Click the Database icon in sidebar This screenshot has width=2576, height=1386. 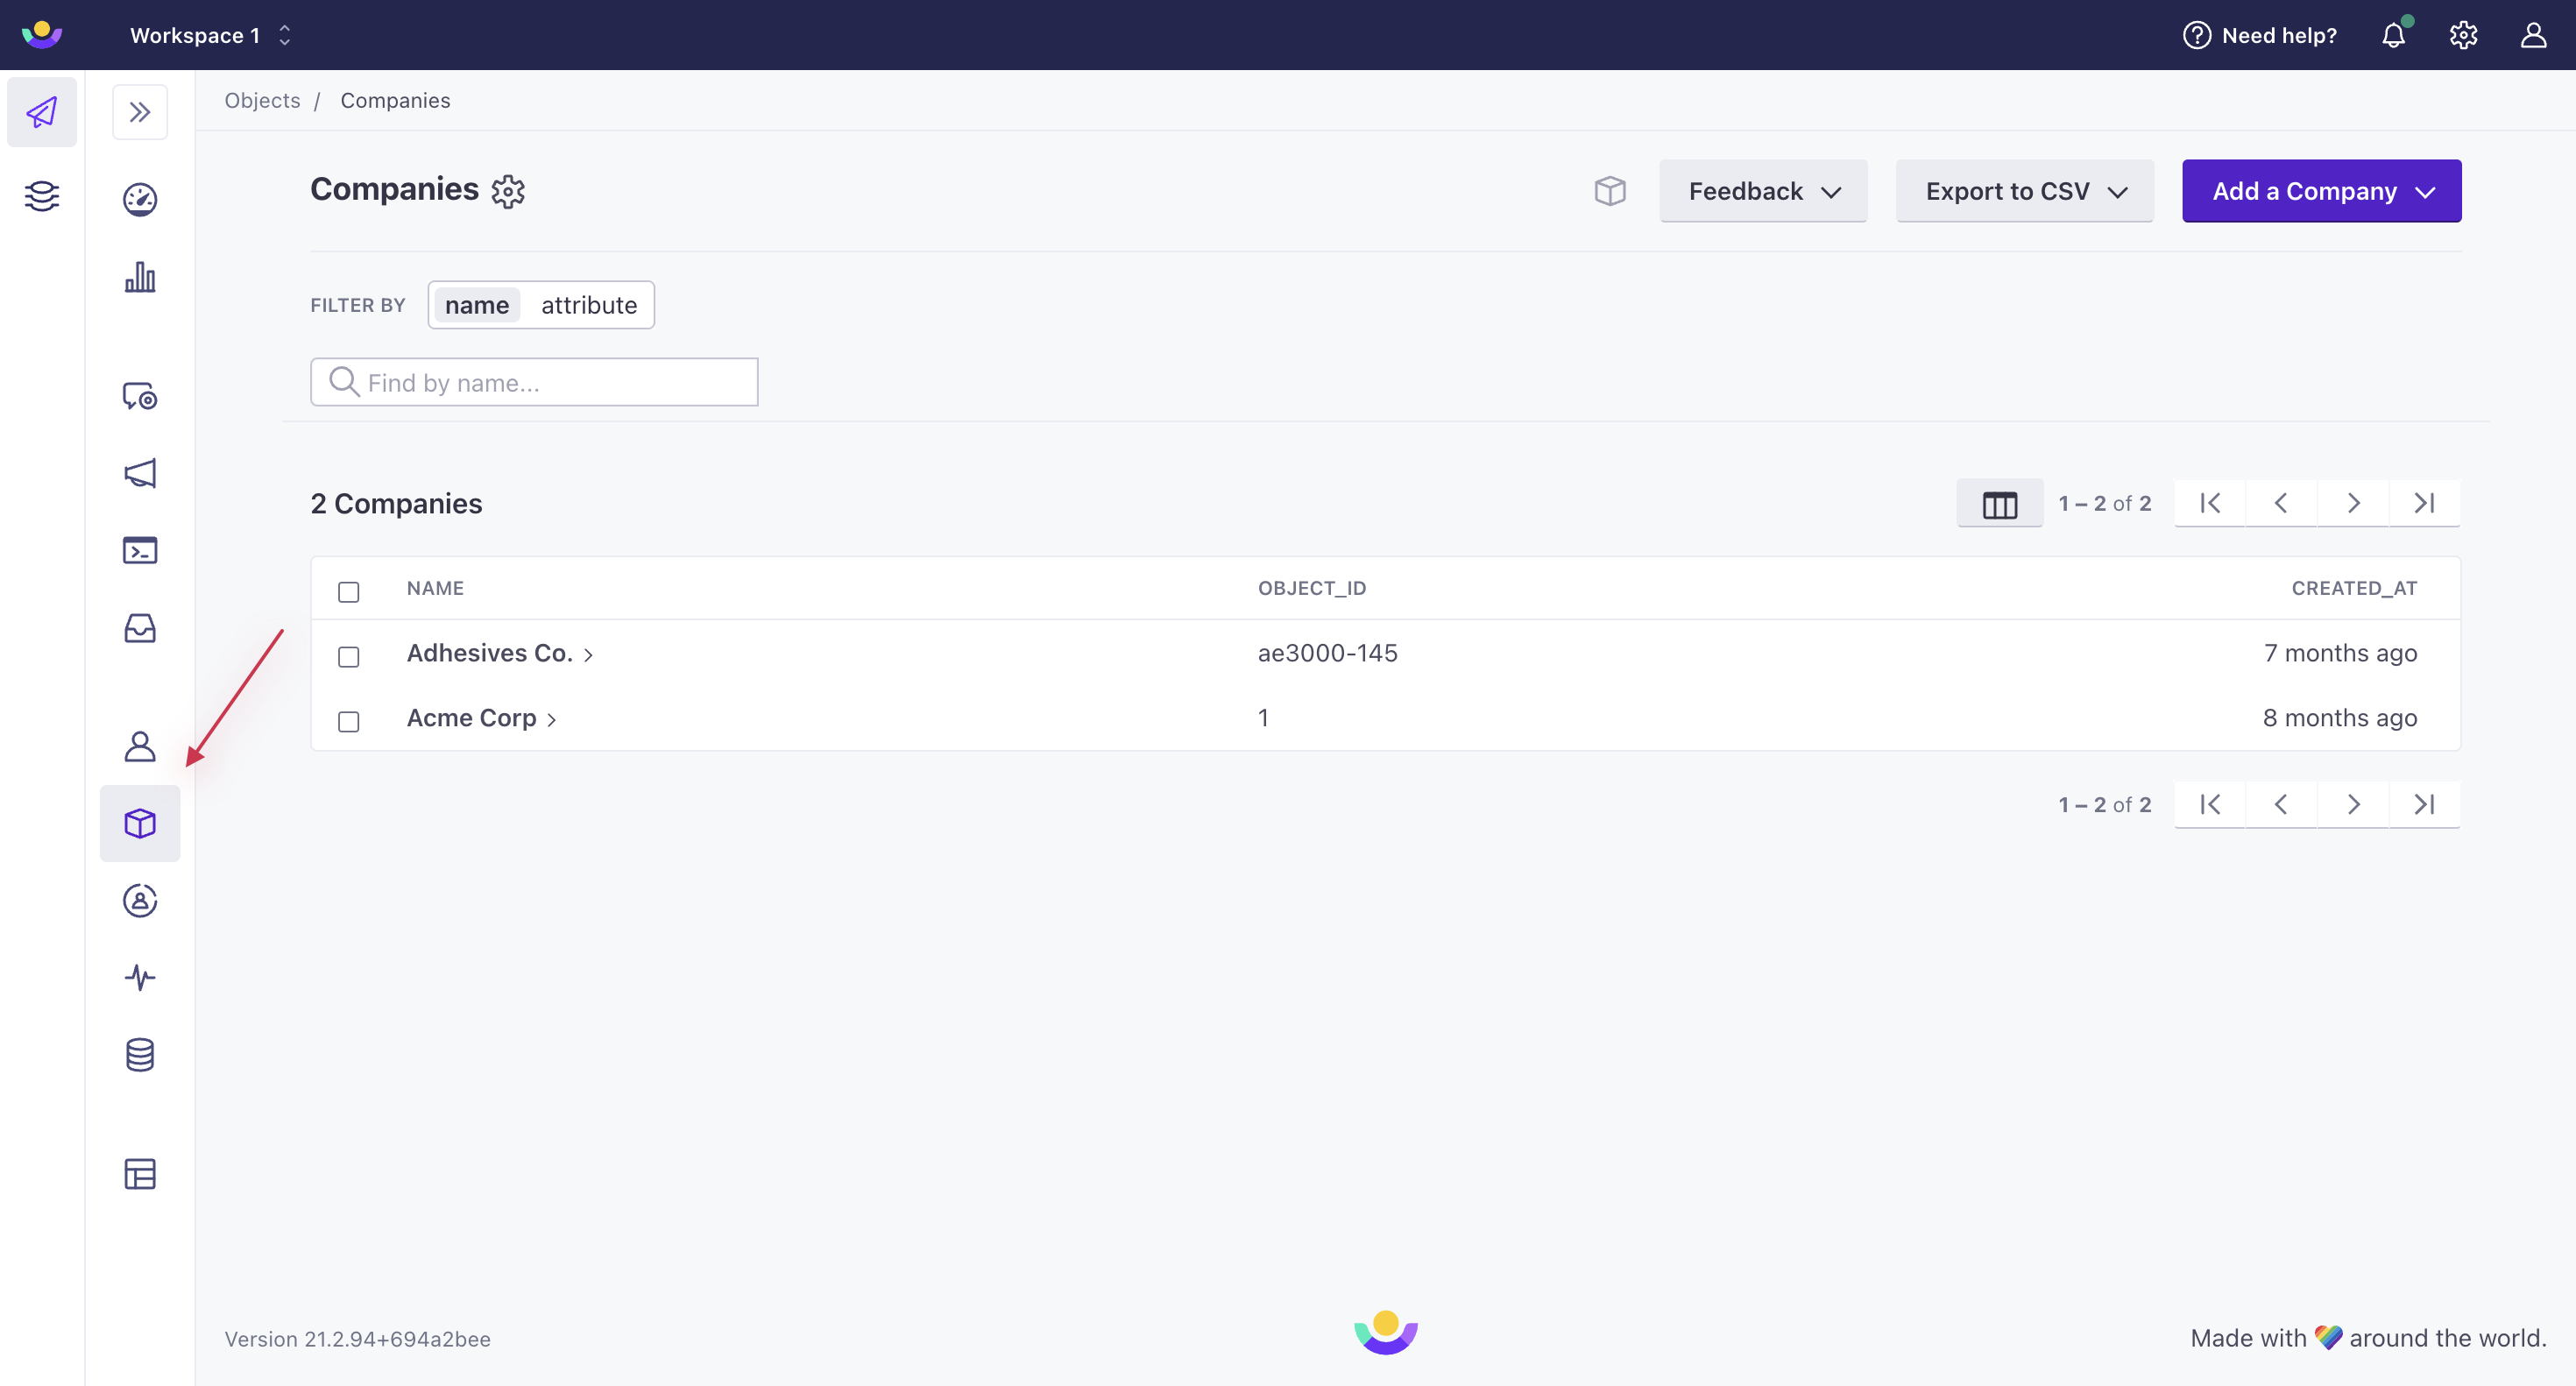(140, 1055)
